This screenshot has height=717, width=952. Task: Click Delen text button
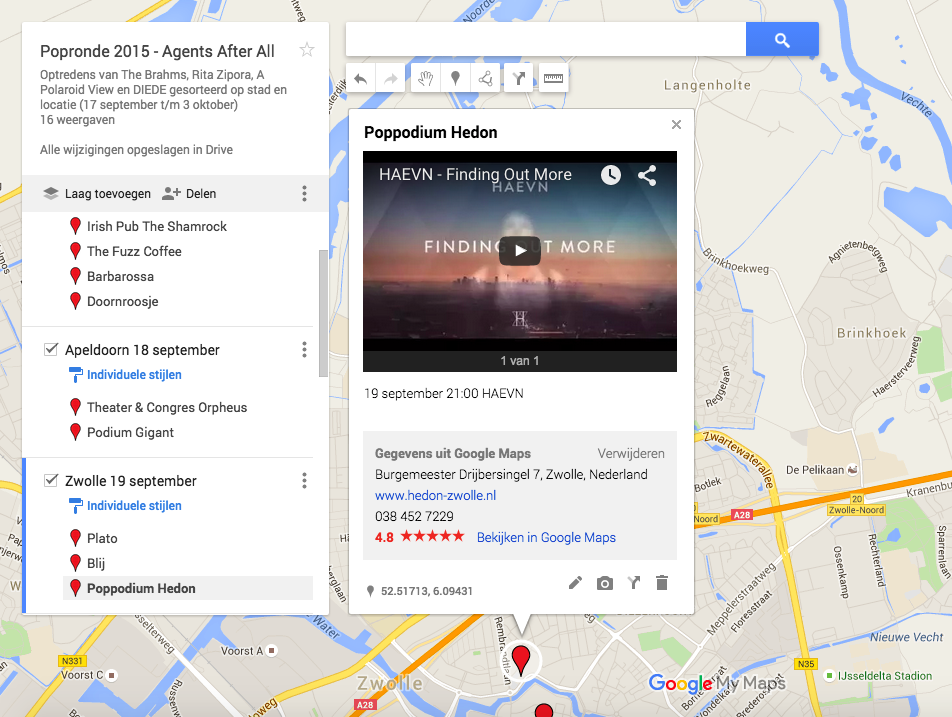coord(201,194)
